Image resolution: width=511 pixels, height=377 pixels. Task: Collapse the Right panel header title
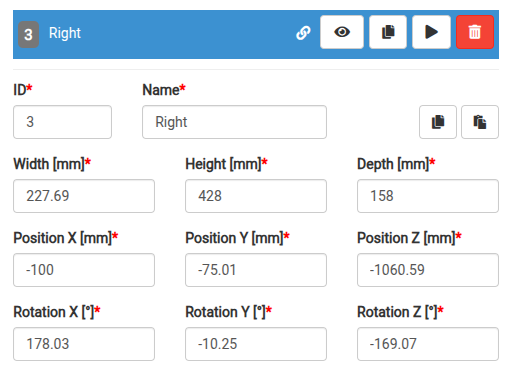pyautogui.click(x=65, y=33)
